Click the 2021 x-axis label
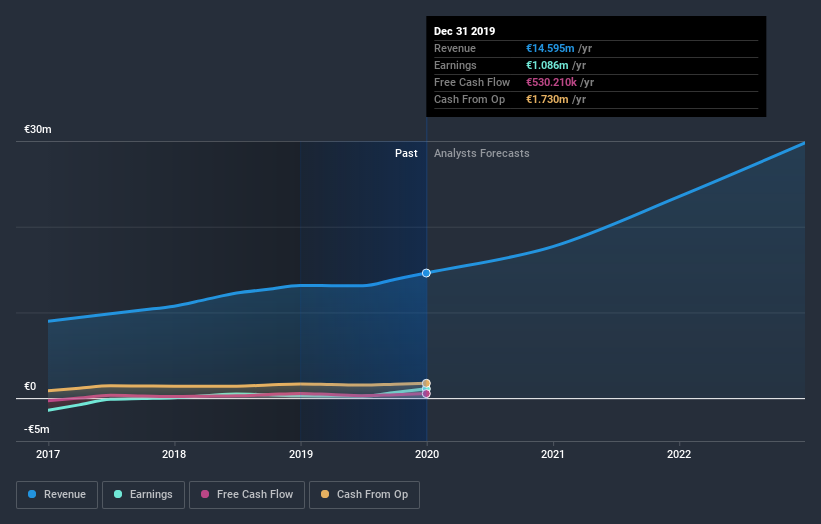 [552, 454]
